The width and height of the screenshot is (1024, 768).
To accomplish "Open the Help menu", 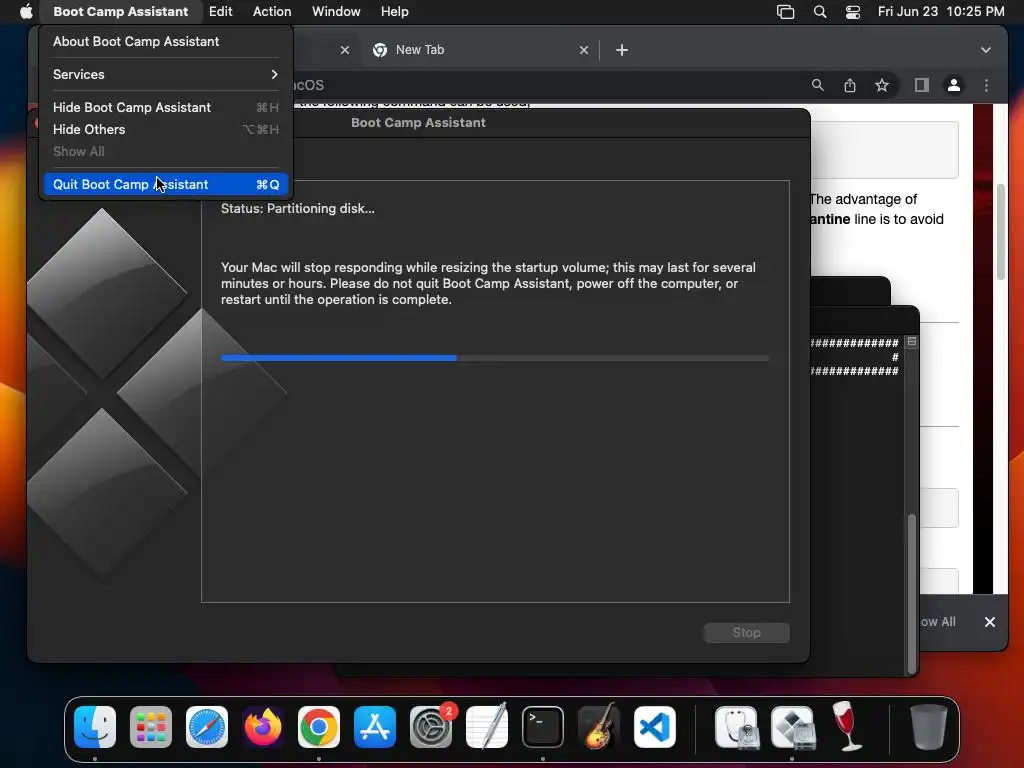I will pyautogui.click(x=394, y=11).
